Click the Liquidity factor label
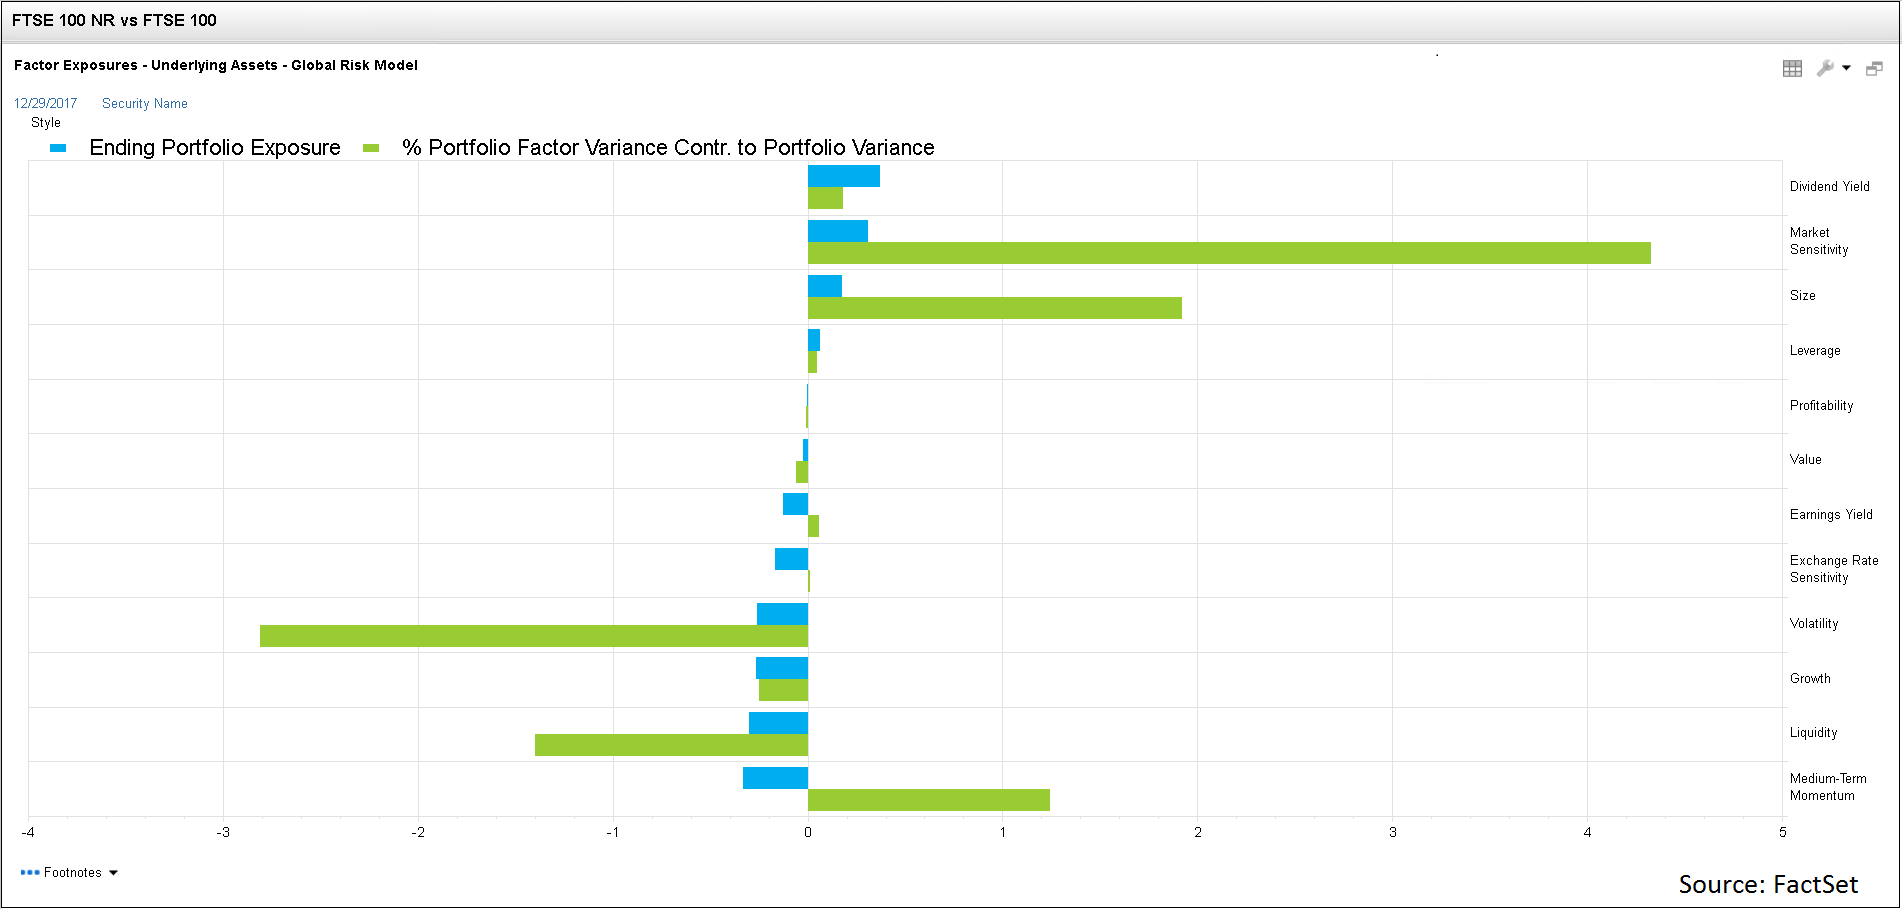This screenshot has height=909, width=1902. 1813,732
